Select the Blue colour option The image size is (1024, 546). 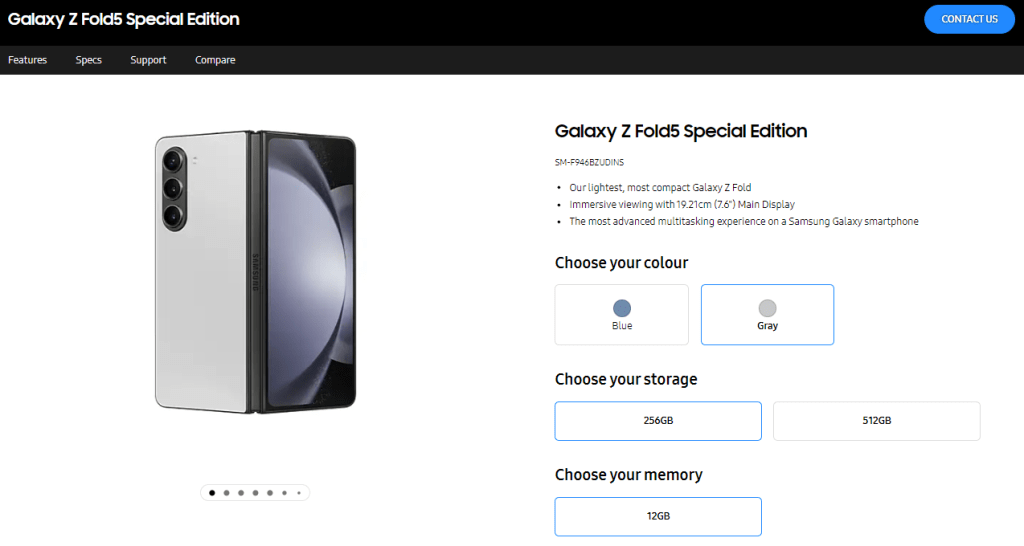[x=621, y=315]
